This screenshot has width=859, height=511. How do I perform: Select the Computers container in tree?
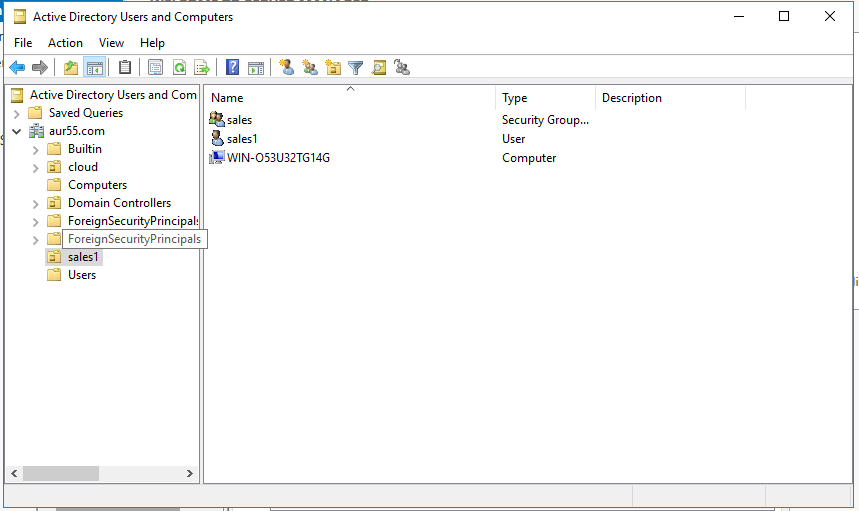click(x=98, y=185)
